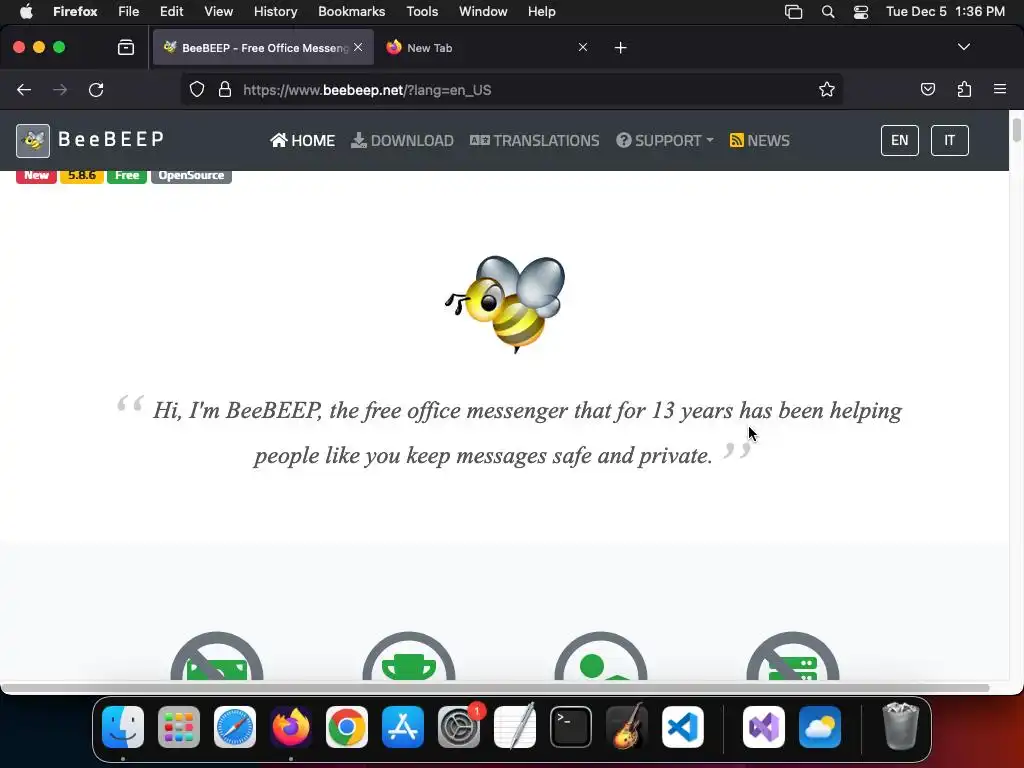Open the Help menu
The image size is (1024, 768).
541,11
